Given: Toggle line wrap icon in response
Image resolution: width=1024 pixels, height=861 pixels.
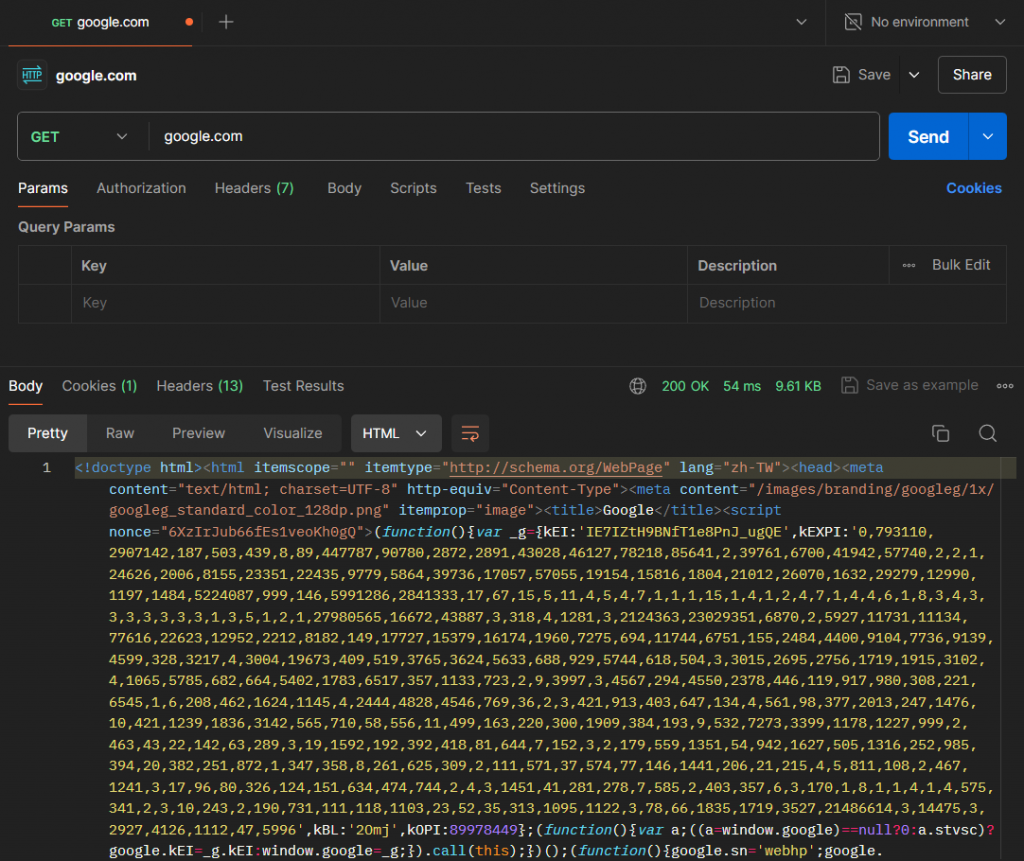Looking at the screenshot, I should coord(470,433).
